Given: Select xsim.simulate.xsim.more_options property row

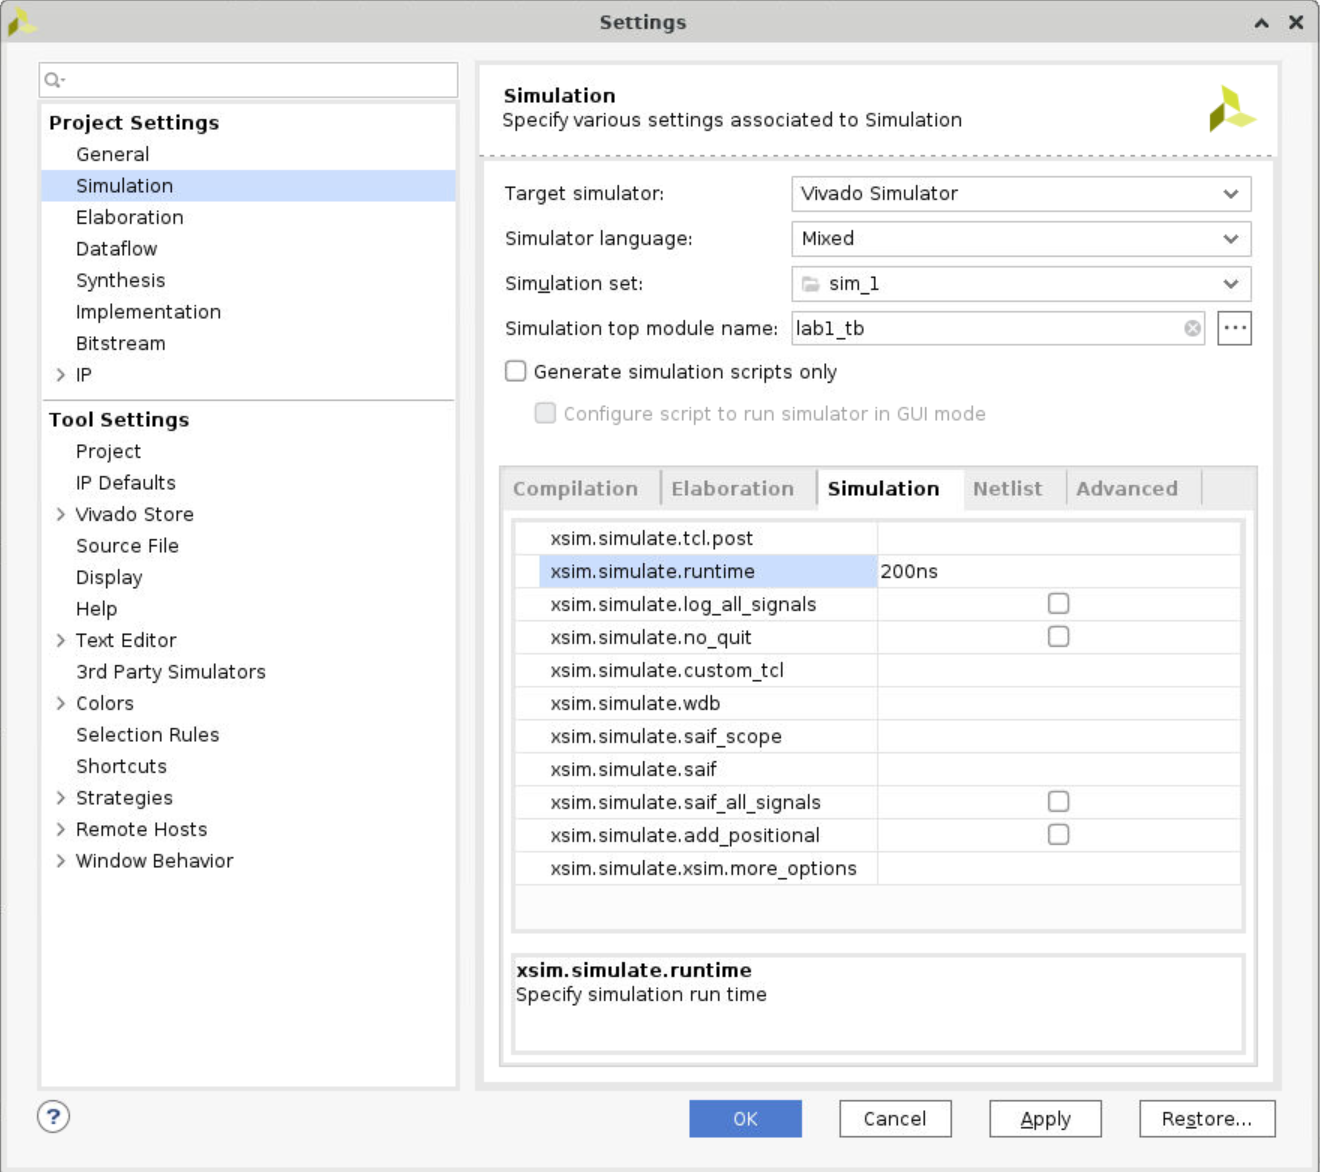Looking at the screenshot, I should pyautogui.click(x=878, y=868).
